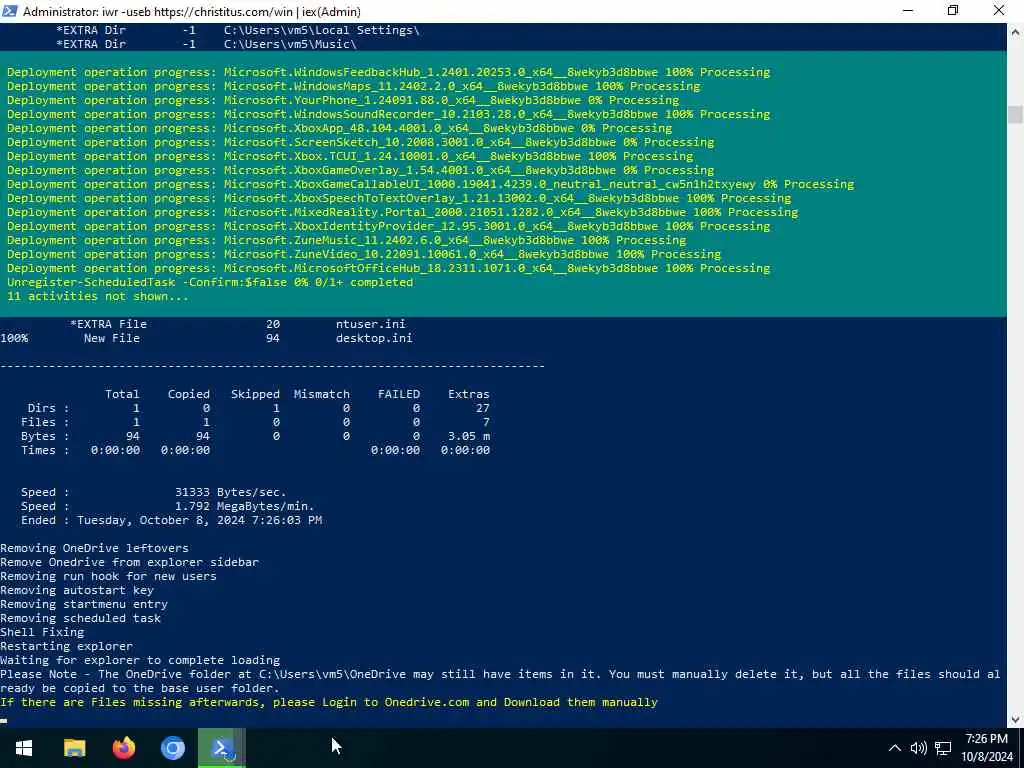Click the yellow 'If there are Files missing' line

[x=328, y=702]
